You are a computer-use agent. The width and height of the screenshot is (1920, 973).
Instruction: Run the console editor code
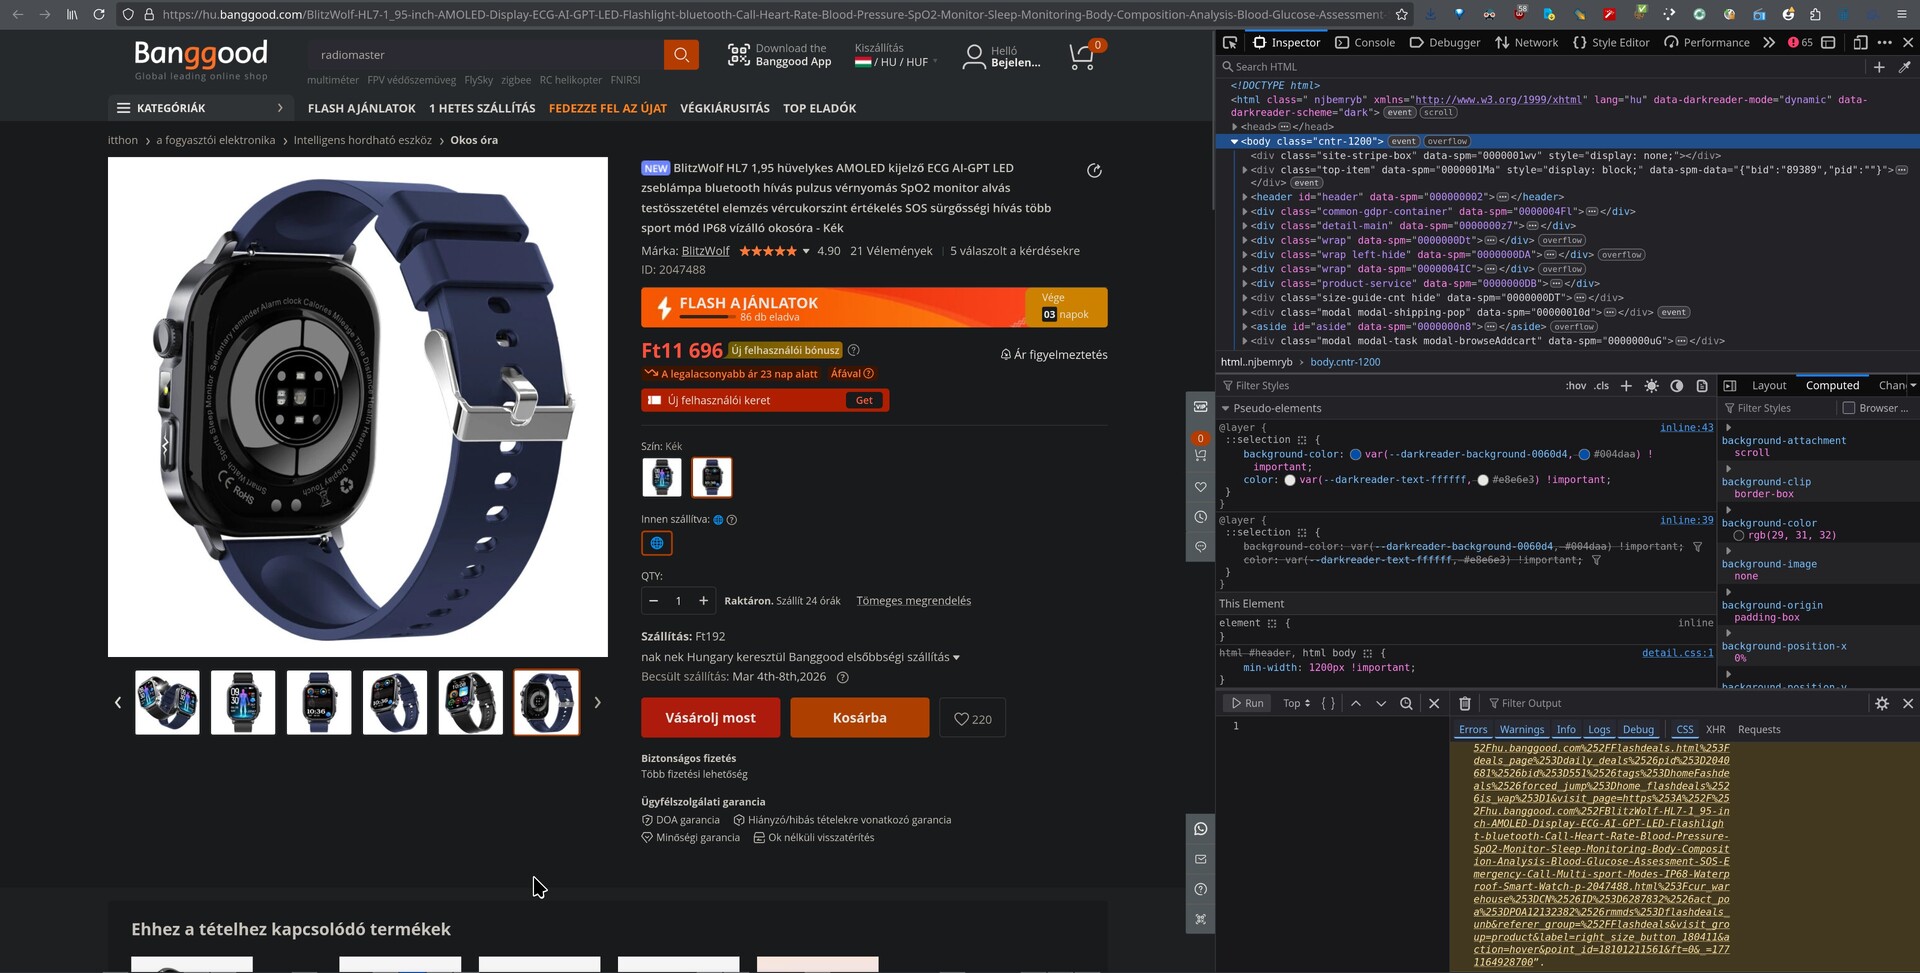[x=1247, y=704]
